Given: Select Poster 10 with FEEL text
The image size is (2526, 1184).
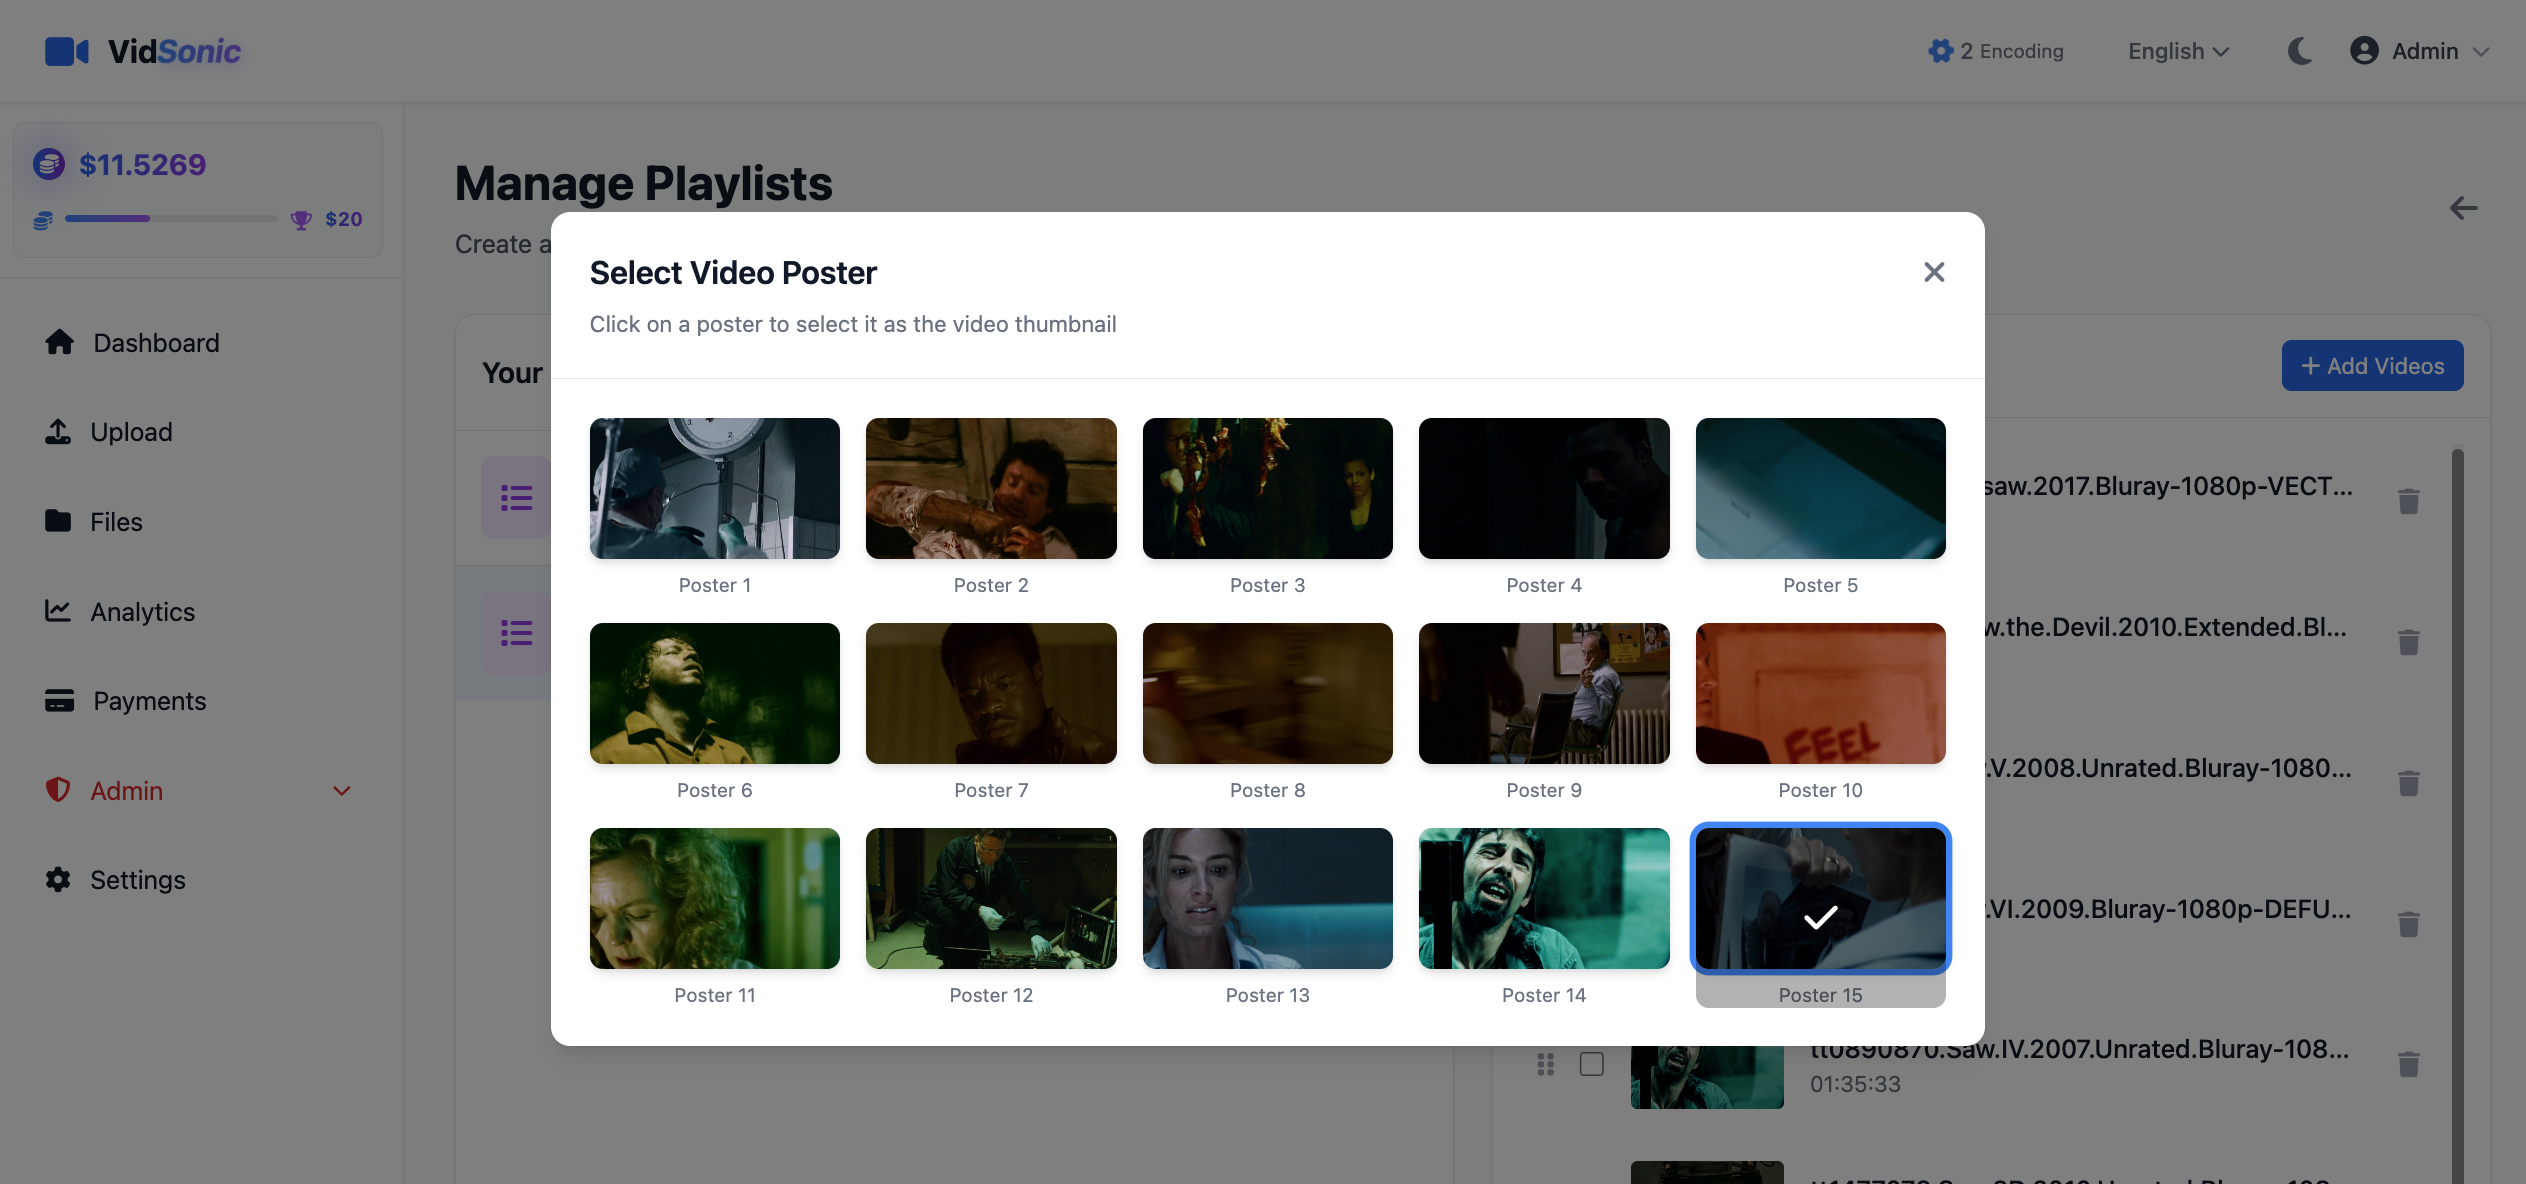Looking at the screenshot, I should [x=1819, y=693].
